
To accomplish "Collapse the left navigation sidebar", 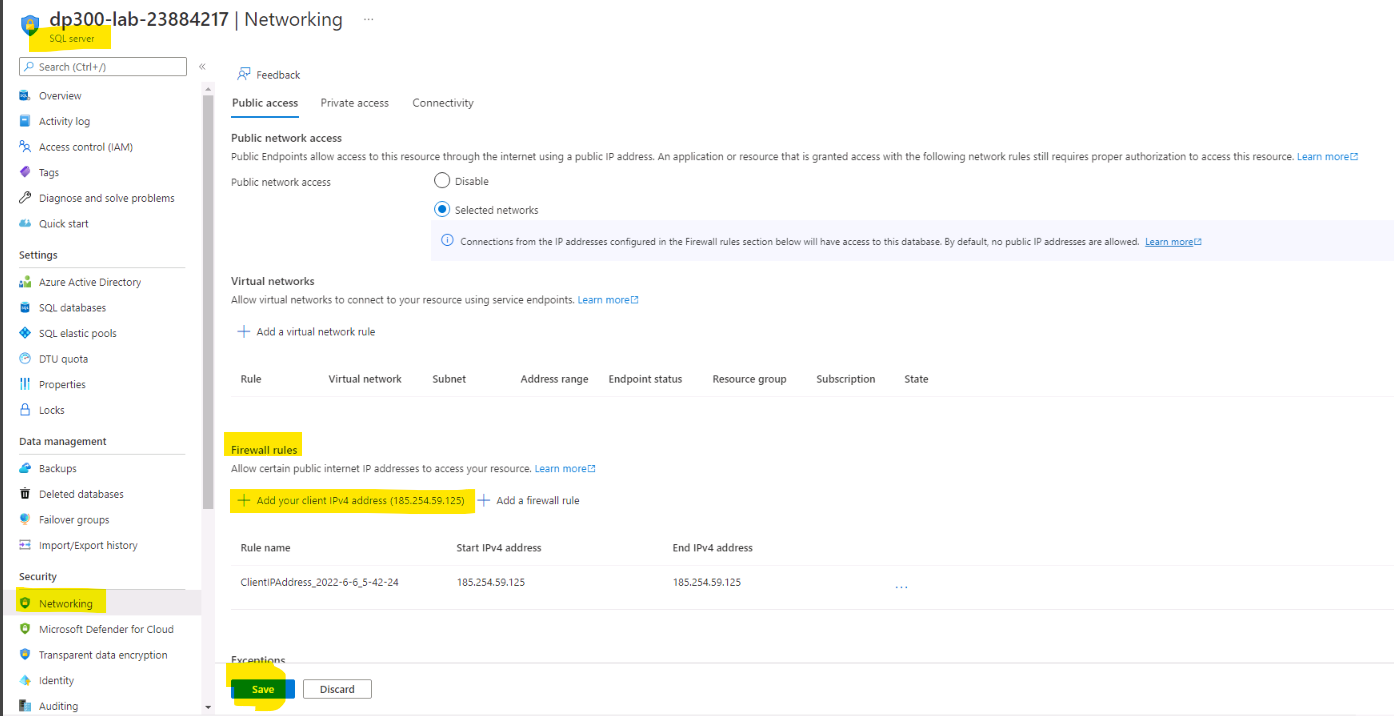I will point(201,66).
